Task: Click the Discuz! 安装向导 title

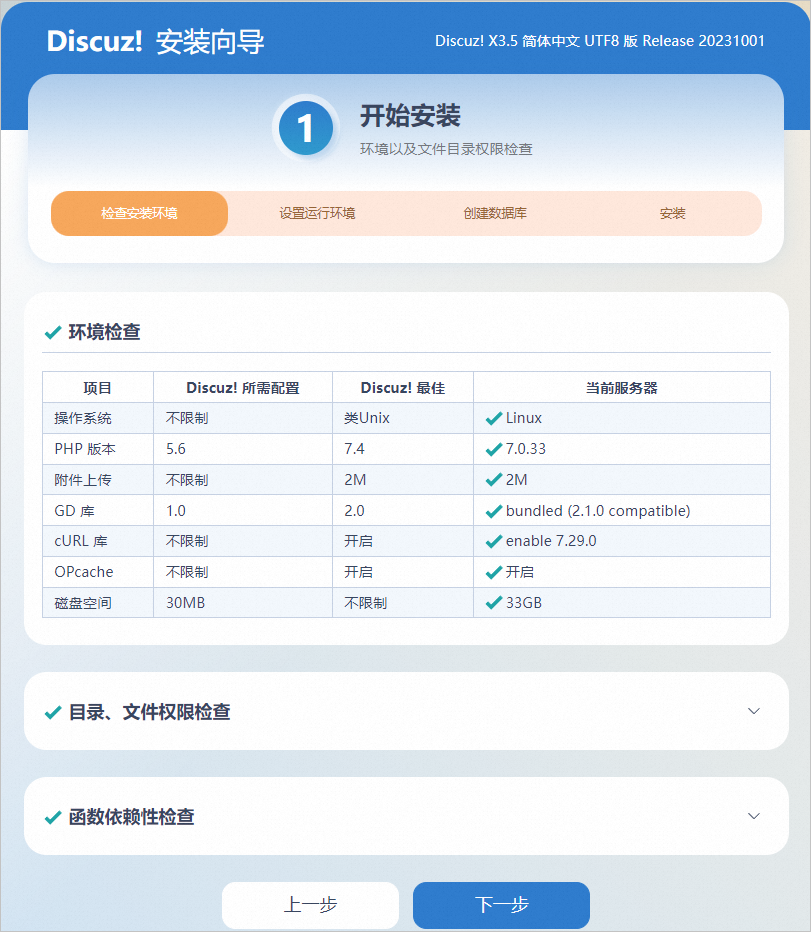Action: (x=155, y=42)
